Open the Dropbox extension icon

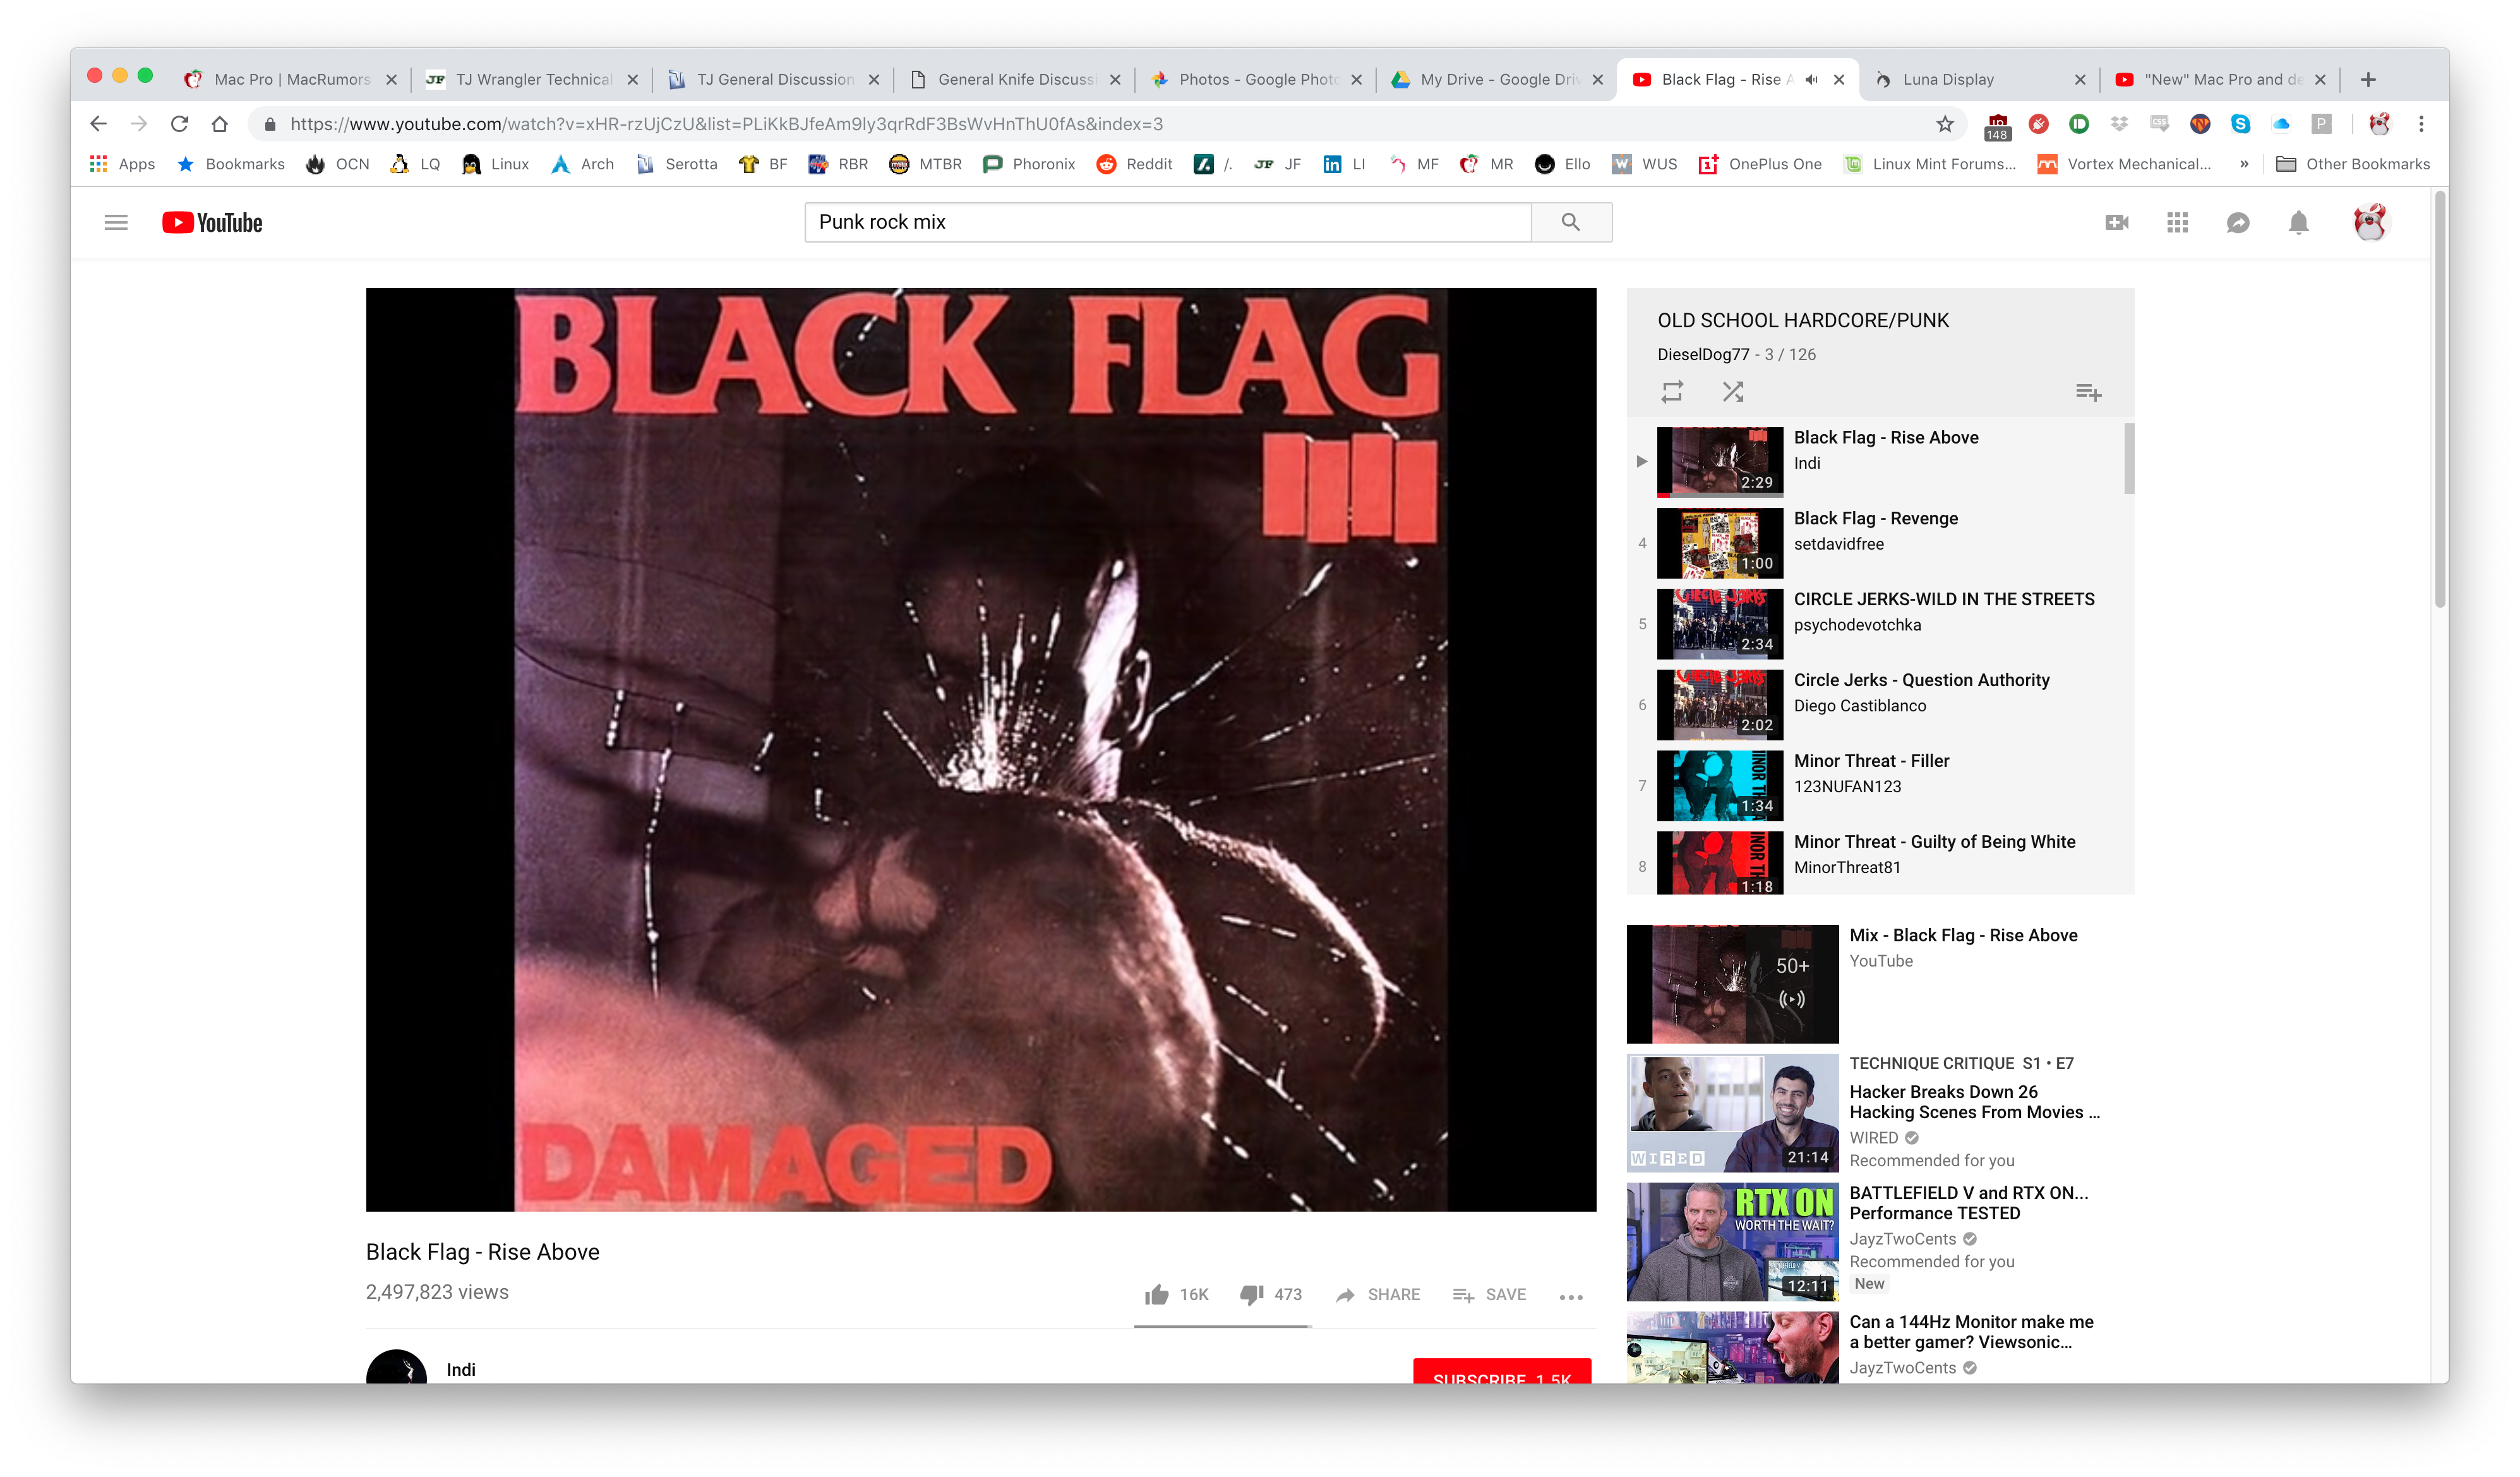[x=2118, y=124]
